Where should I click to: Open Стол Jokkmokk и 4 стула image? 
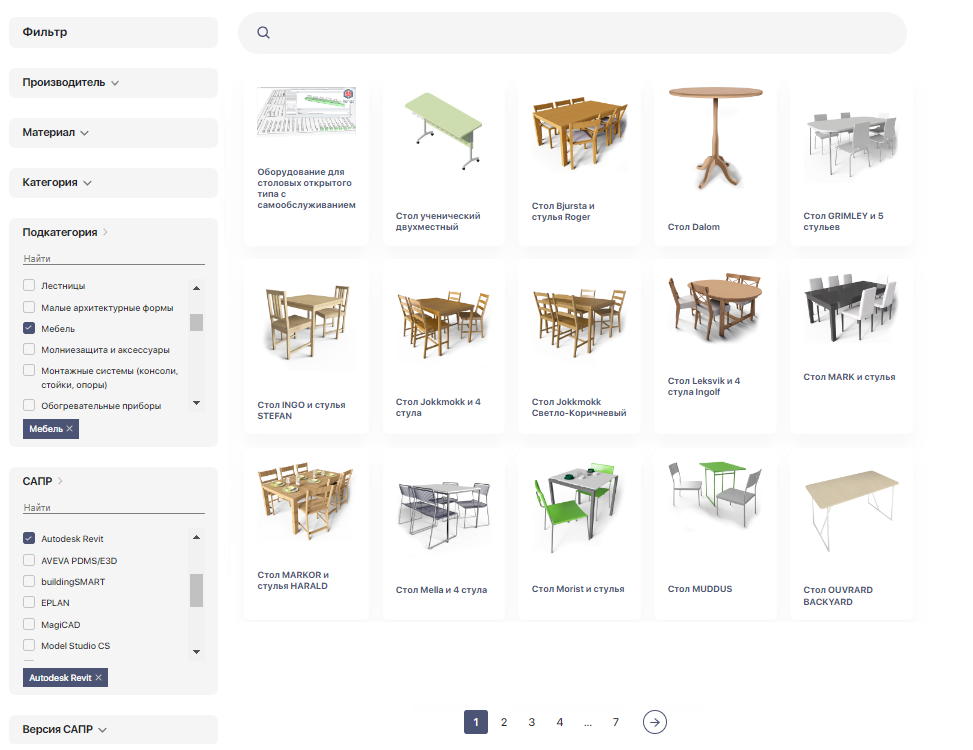pos(443,323)
